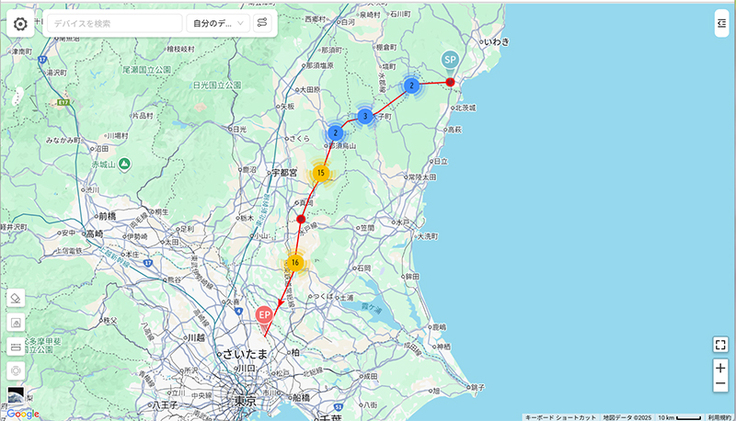The height and width of the screenshot is (421, 736).
Task: Open the キーボード ショートカット link
Action: (x=560, y=416)
